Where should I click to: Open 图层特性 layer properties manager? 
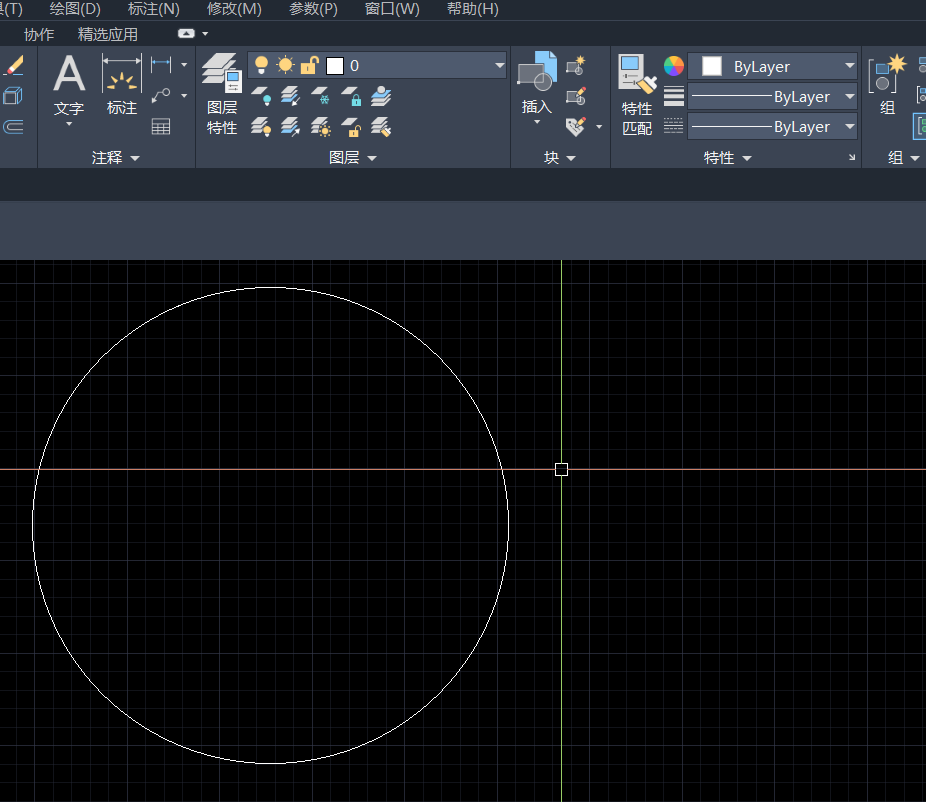222,93
